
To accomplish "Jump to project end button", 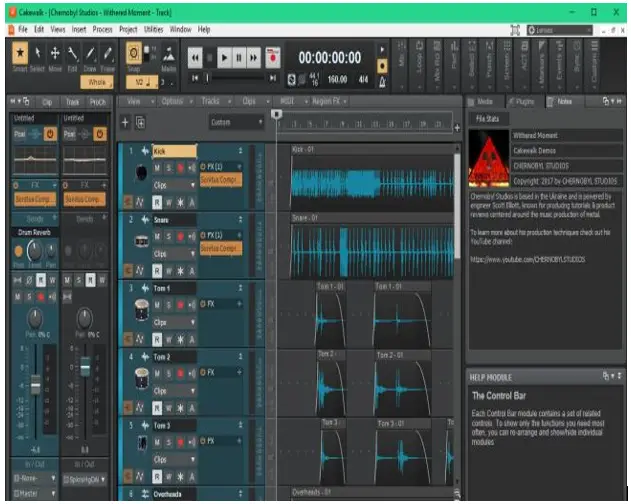I will tap(273, 78).
